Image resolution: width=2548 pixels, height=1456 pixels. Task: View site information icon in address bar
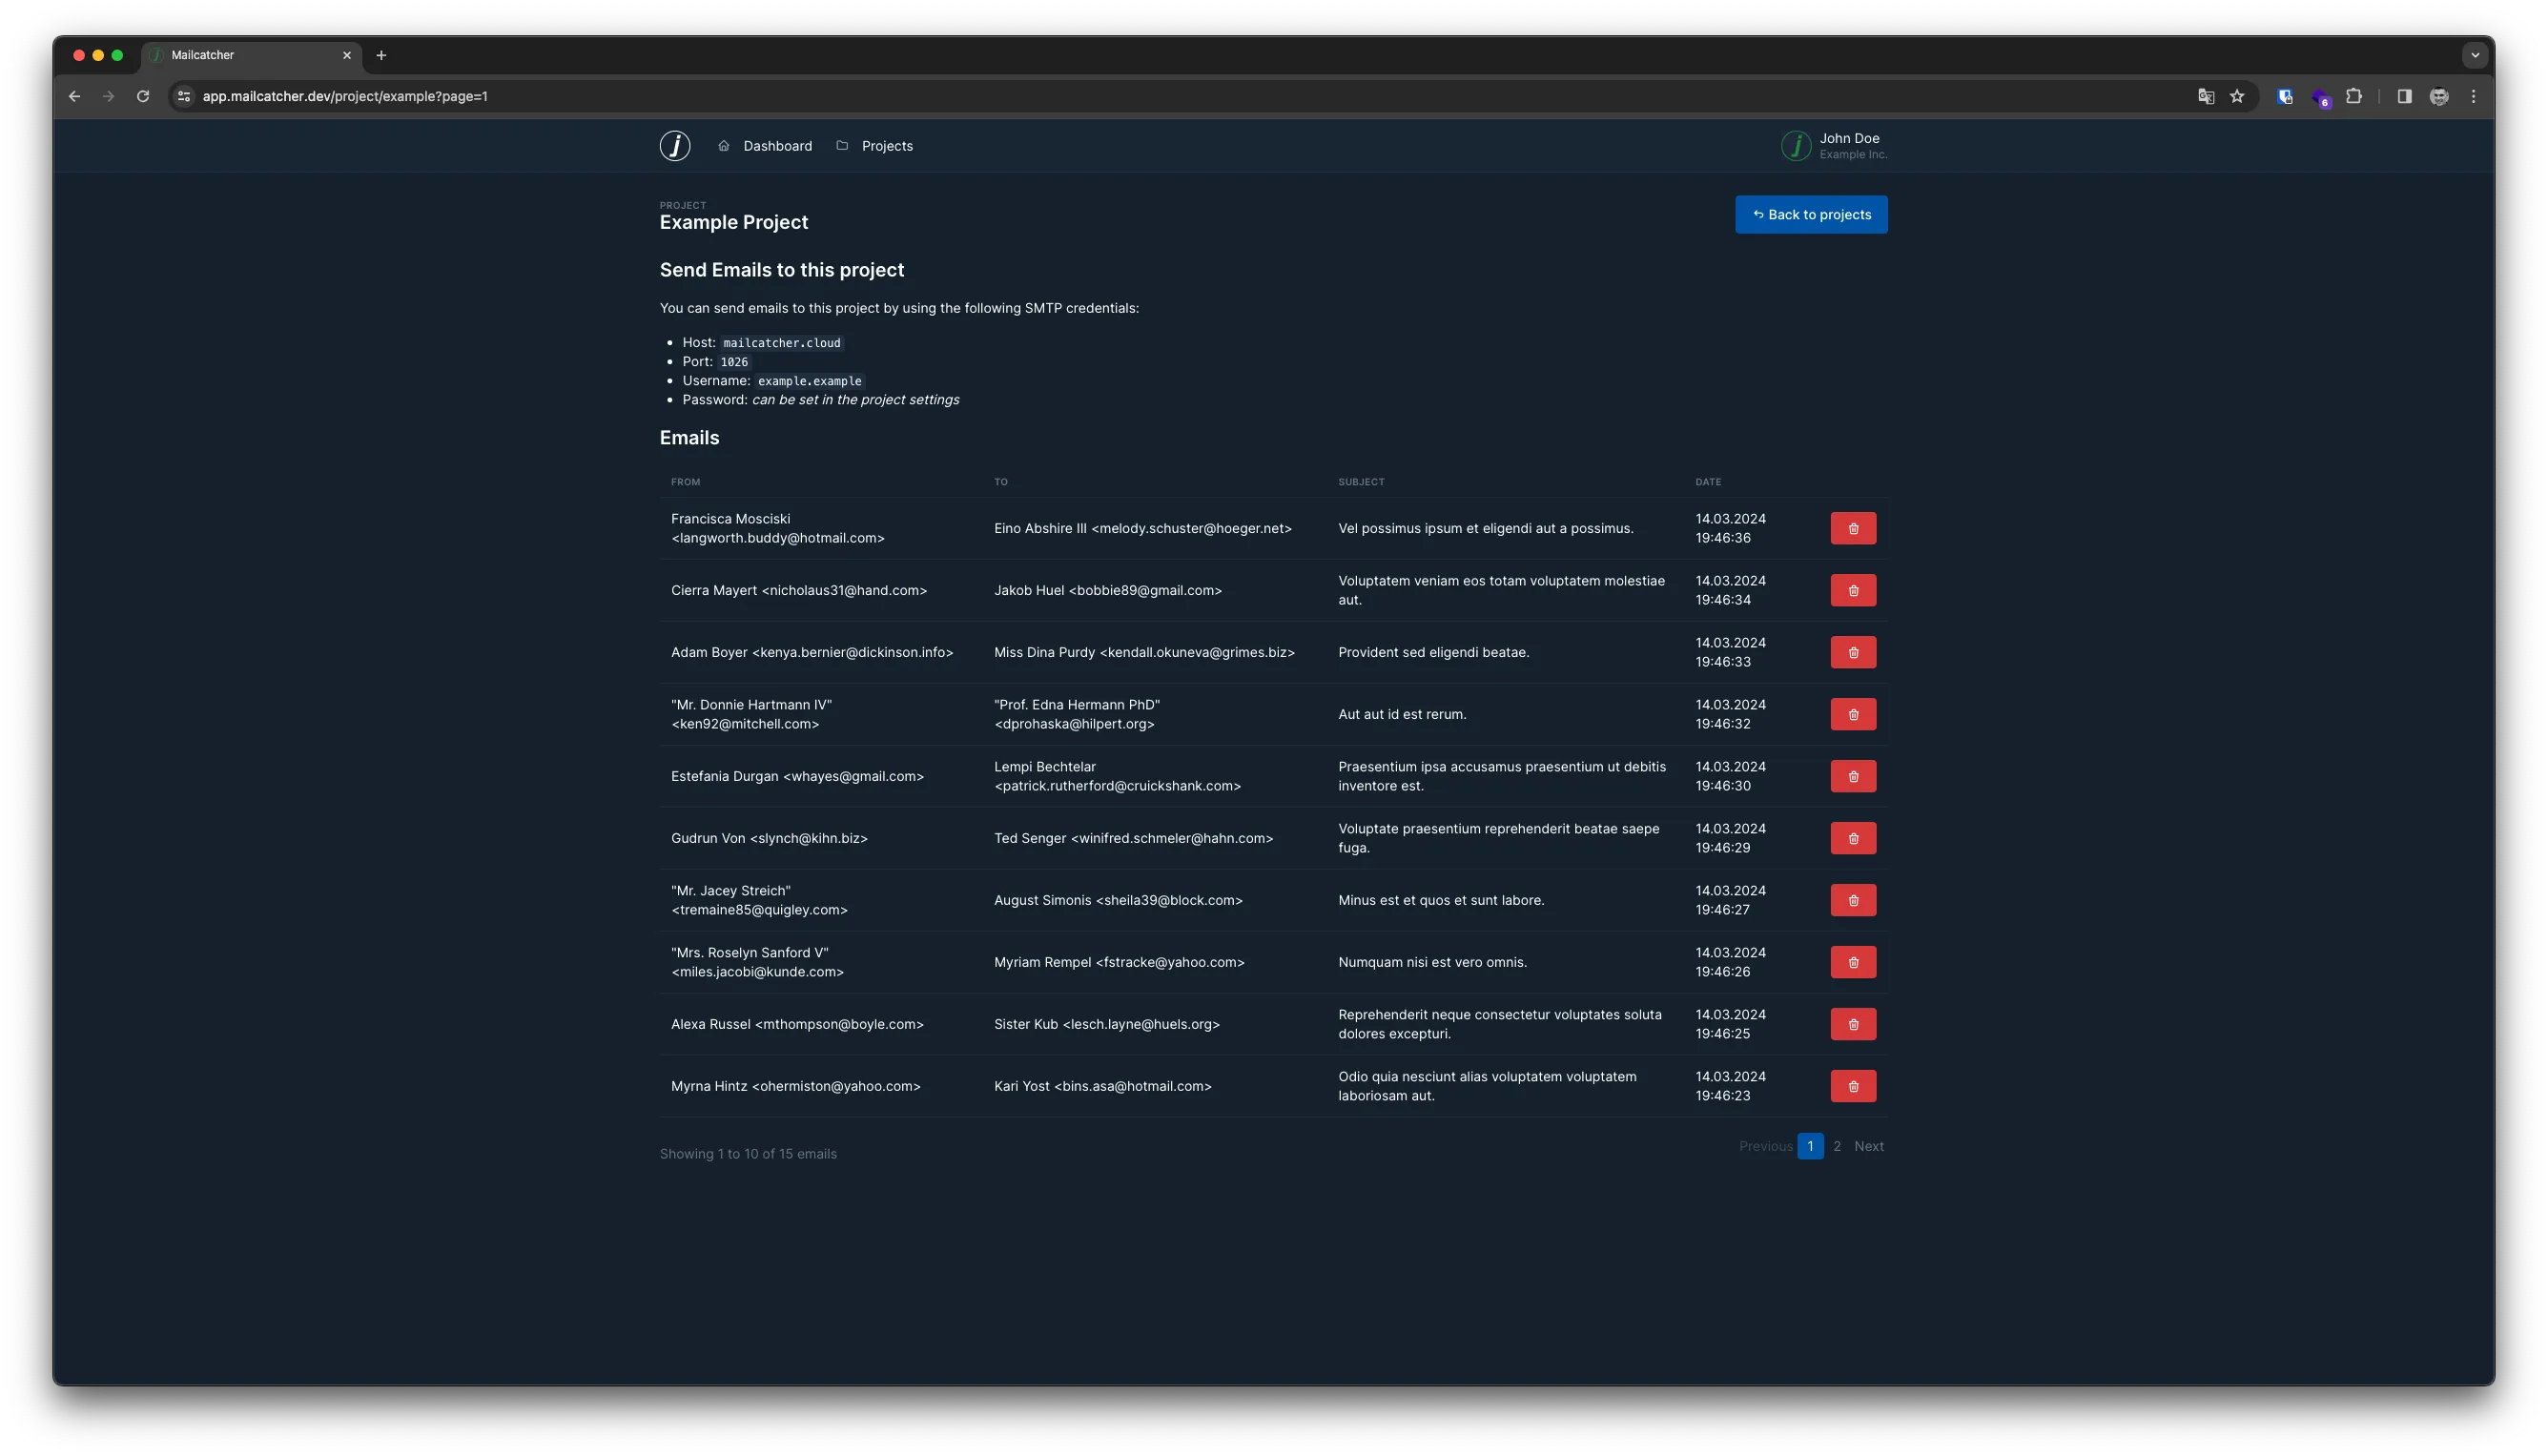[184, 96]
